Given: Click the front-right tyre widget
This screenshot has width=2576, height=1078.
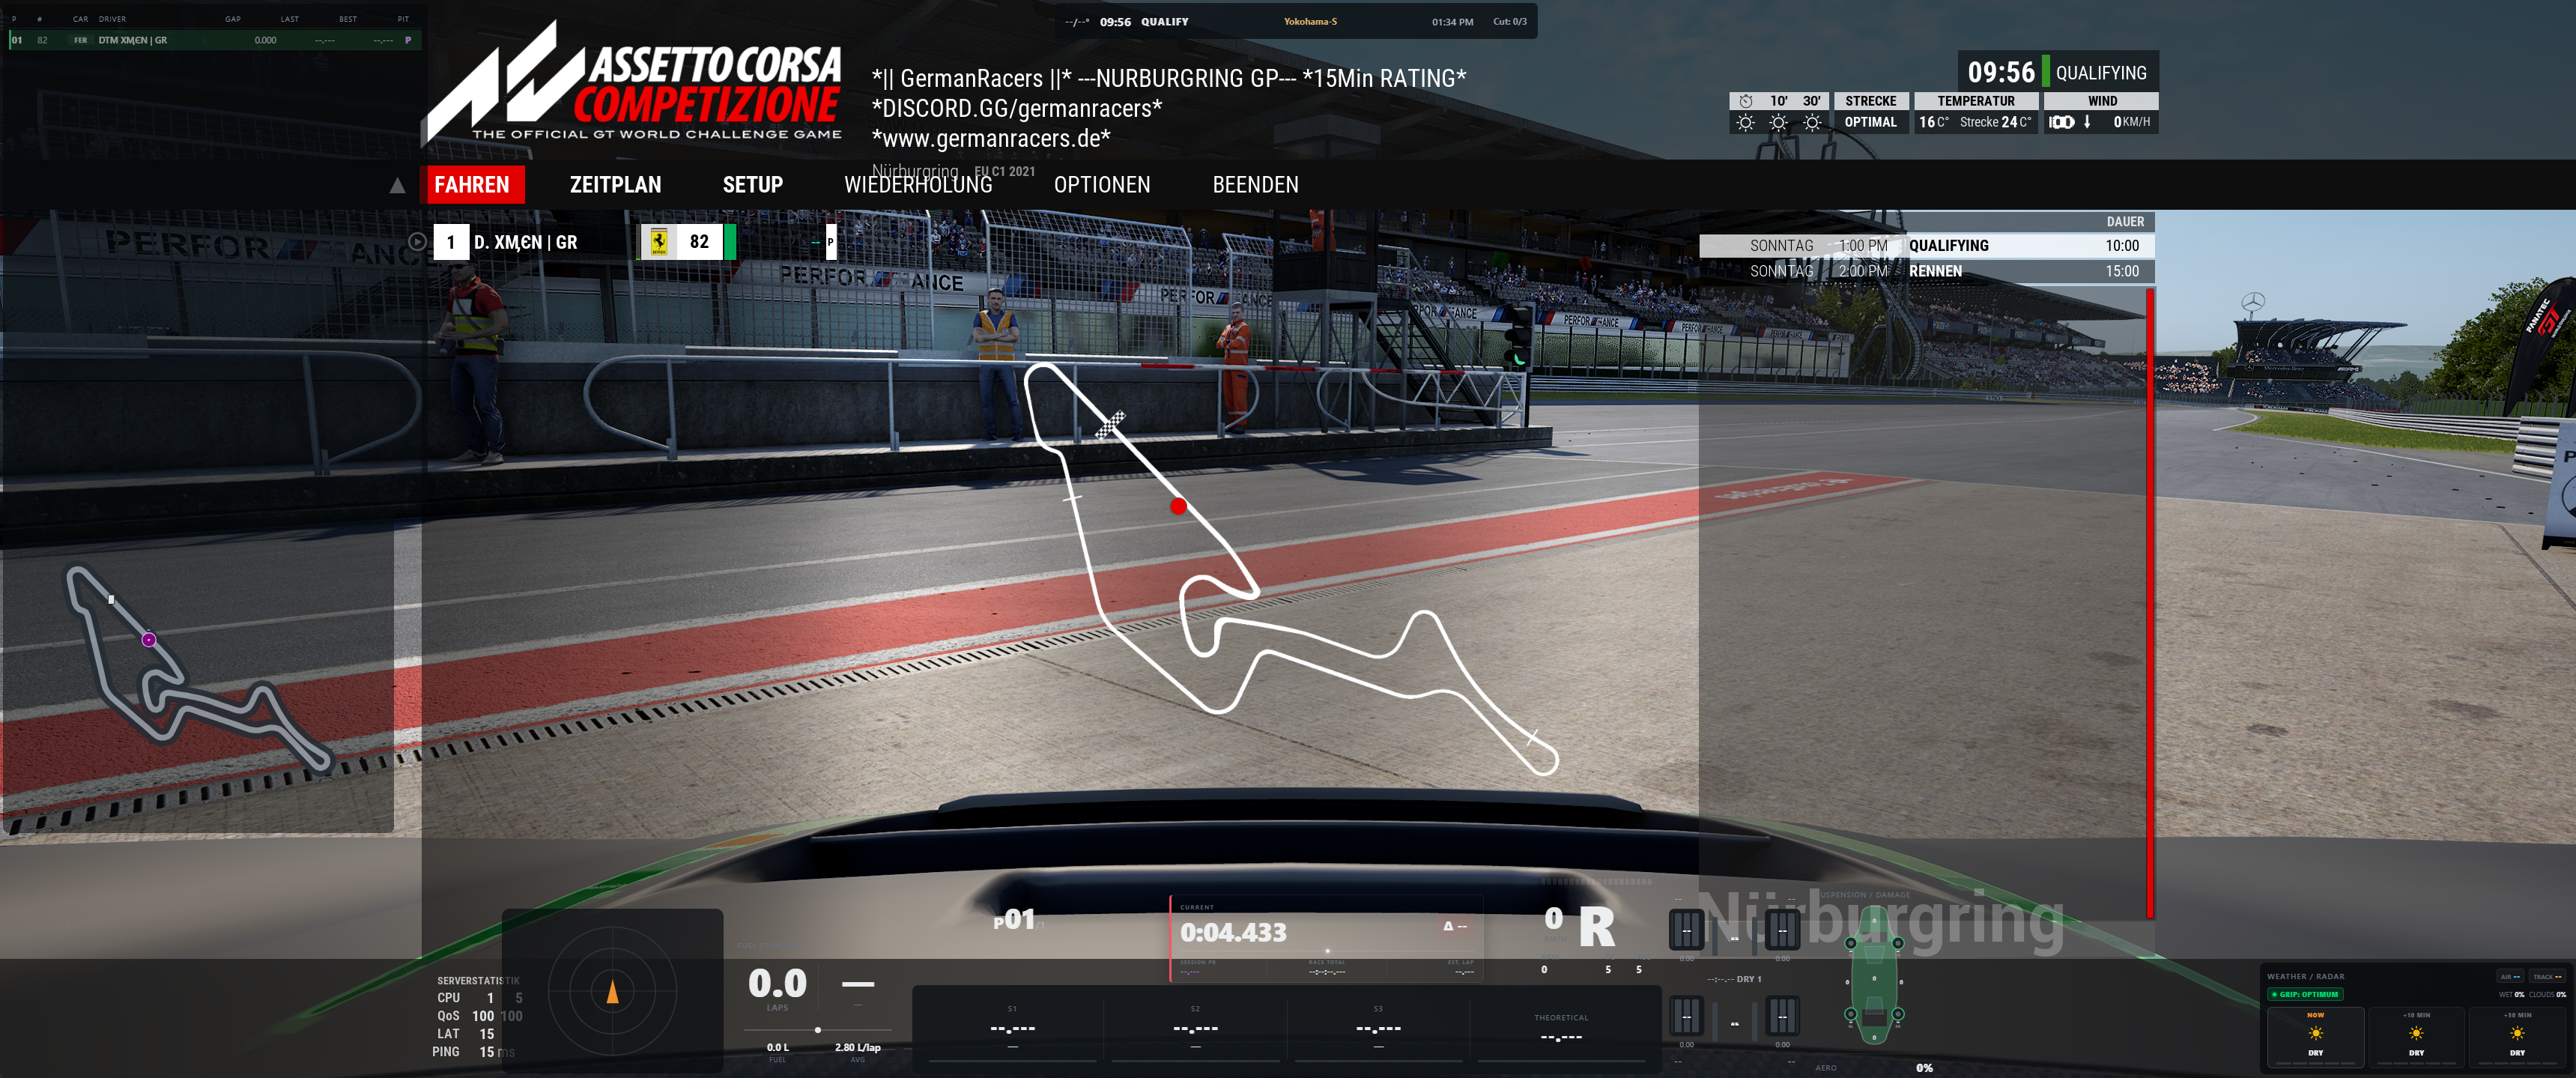Looking at the screenshot, I should (x=1782, y=930).
